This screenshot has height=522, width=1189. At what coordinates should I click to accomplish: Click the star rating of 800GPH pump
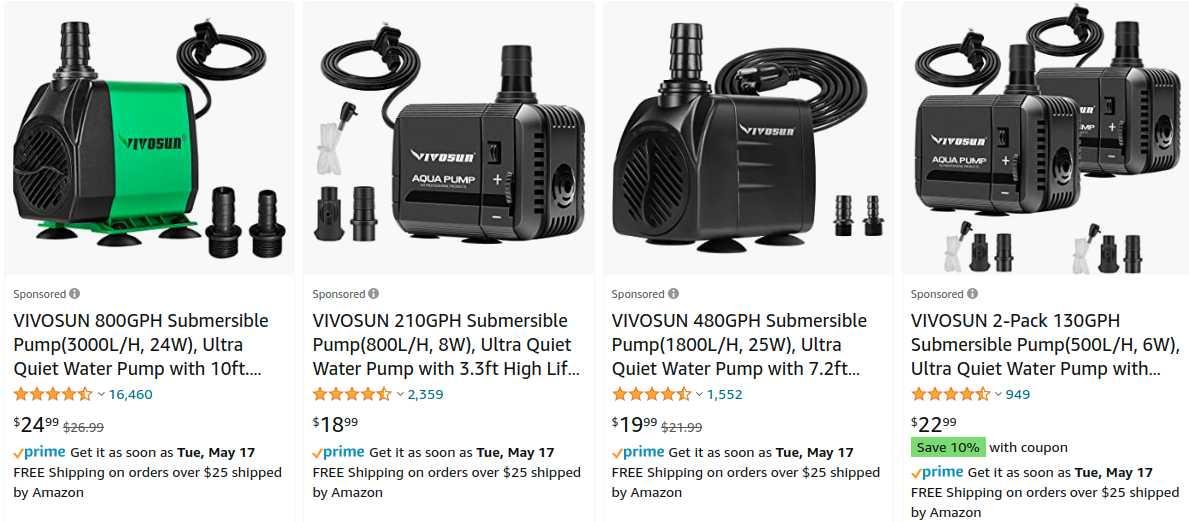coord(53,394)
